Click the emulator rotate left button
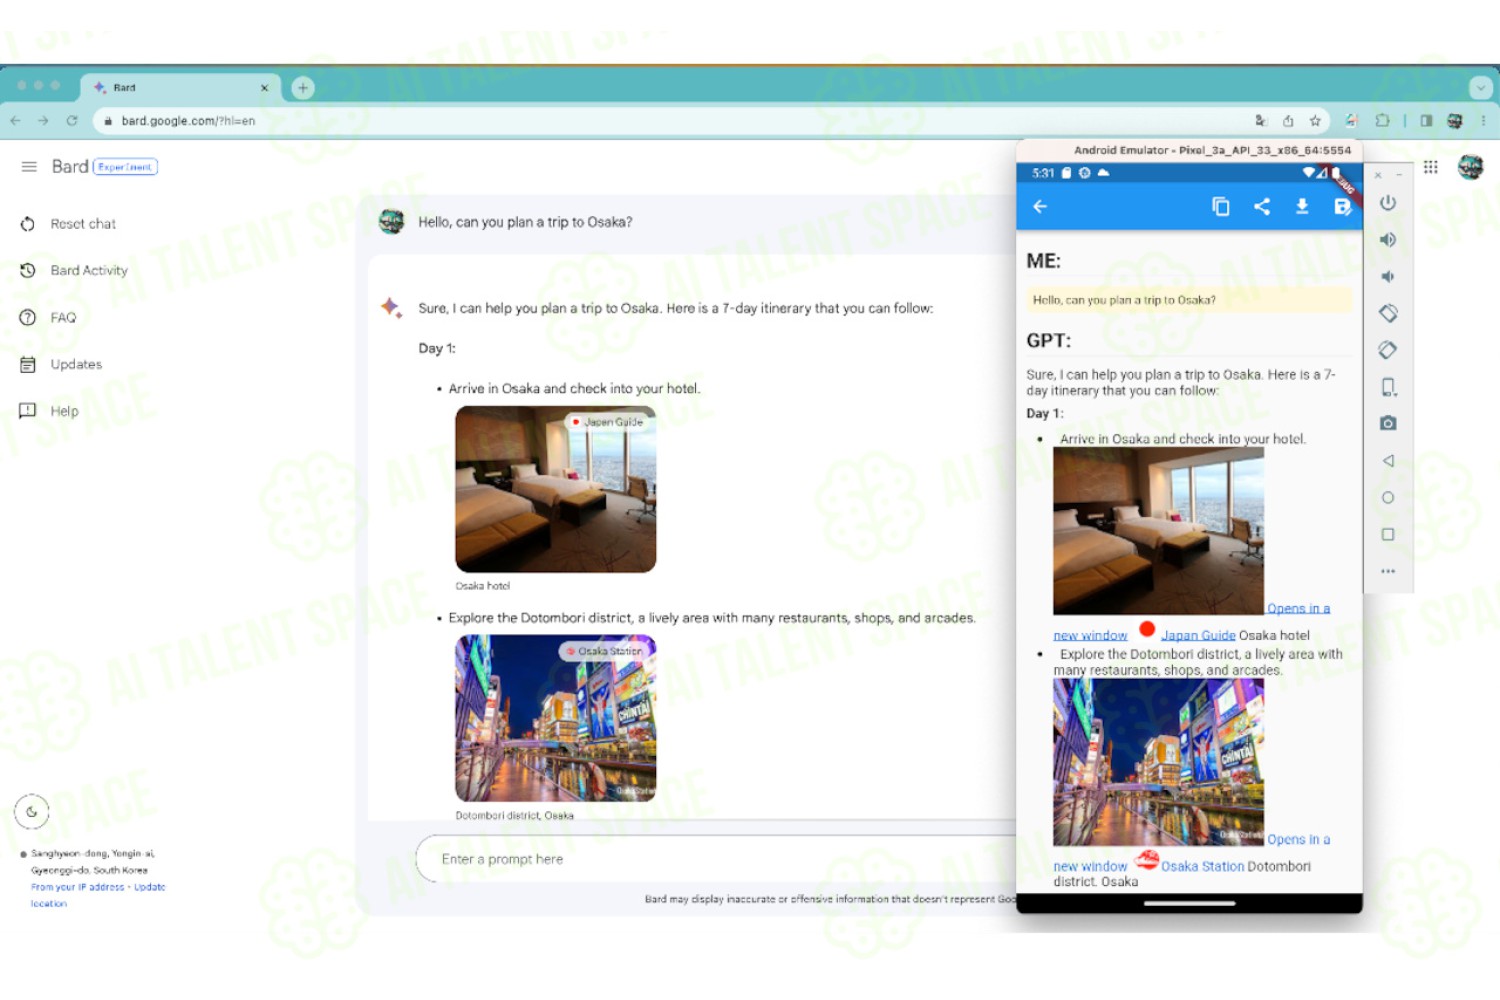Image resolution: width=1500 pixels, height=1000 pixels. [1388, 313]
